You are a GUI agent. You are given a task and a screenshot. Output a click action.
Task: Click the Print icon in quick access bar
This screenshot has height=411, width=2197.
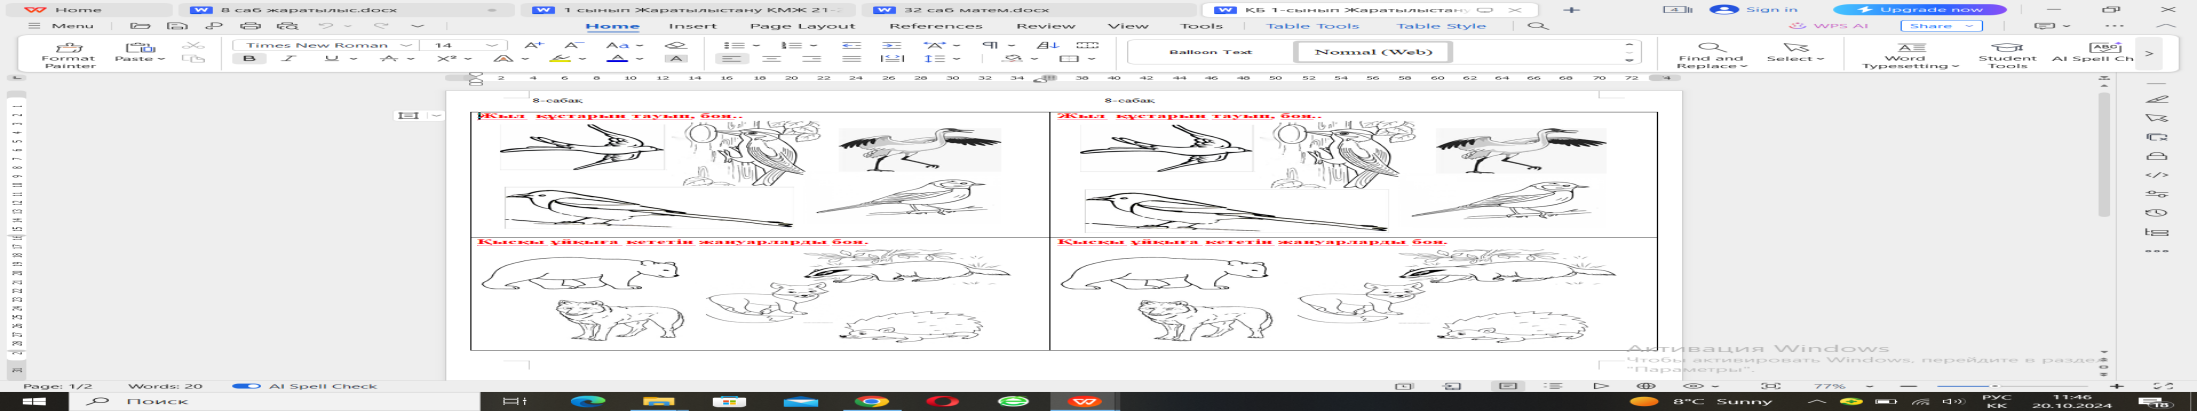tap(250, 26)
